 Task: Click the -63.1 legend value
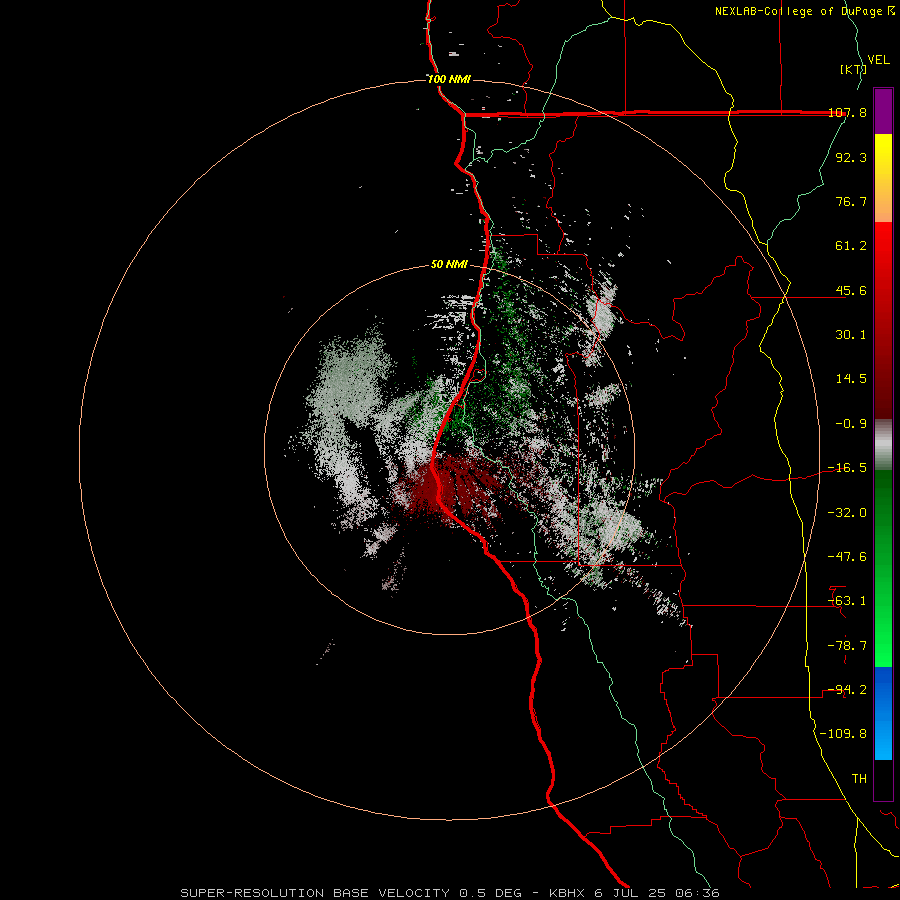pyautogui.click(x=848, y=601)
